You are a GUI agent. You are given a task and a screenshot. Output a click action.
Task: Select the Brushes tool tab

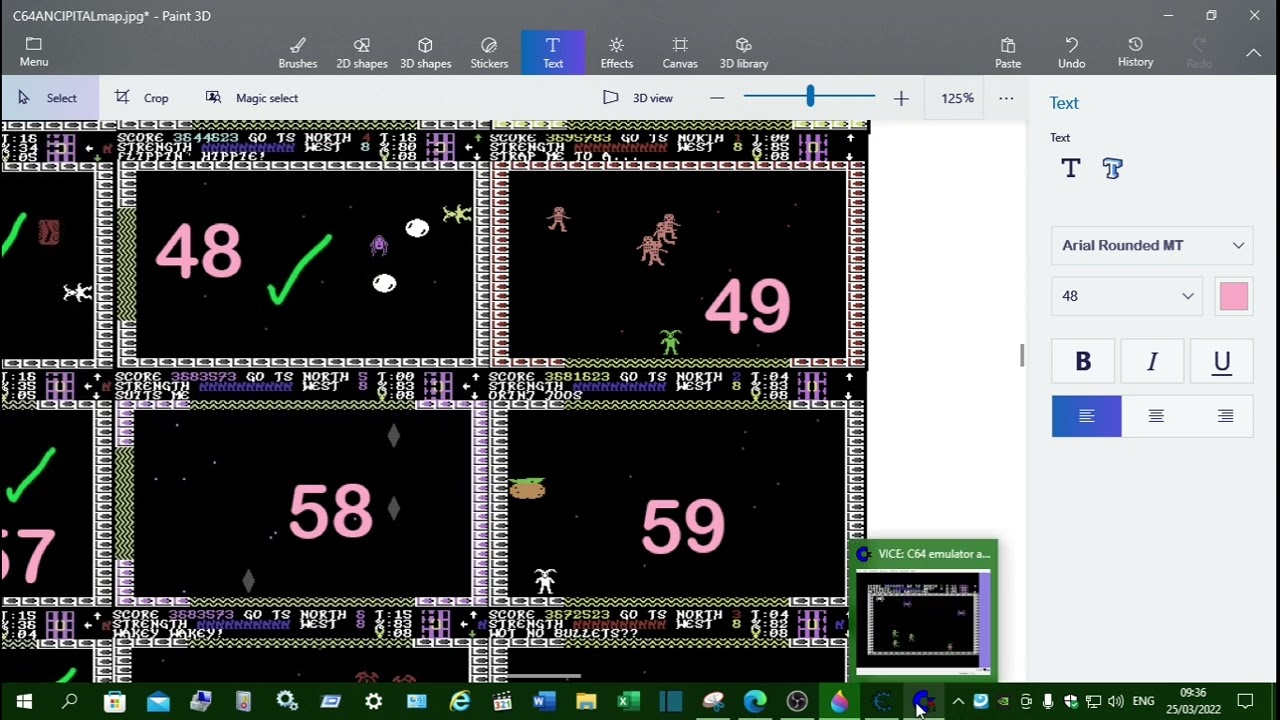click(x=297, y=53)
